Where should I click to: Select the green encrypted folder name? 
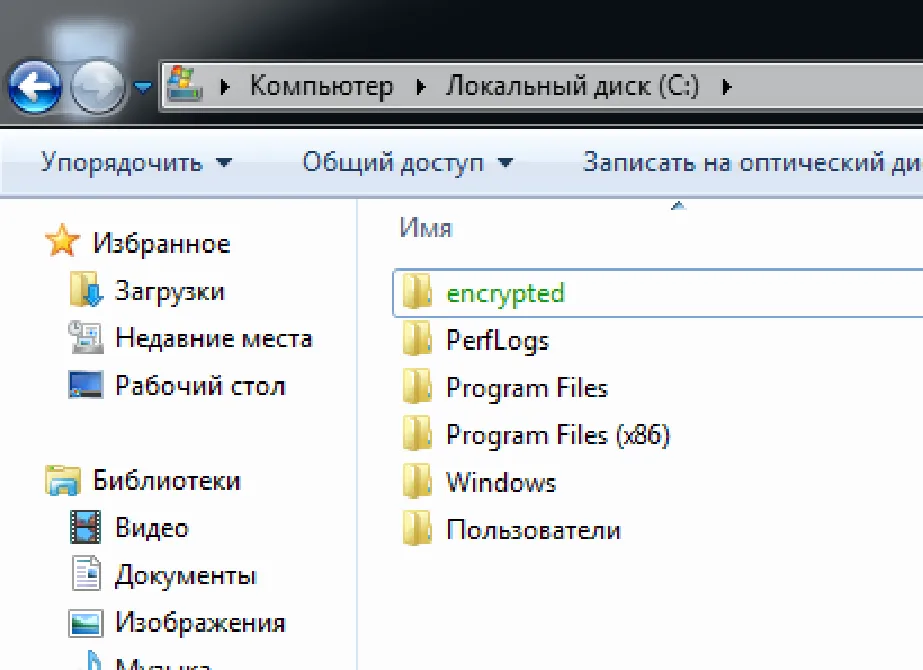(505, 294)
